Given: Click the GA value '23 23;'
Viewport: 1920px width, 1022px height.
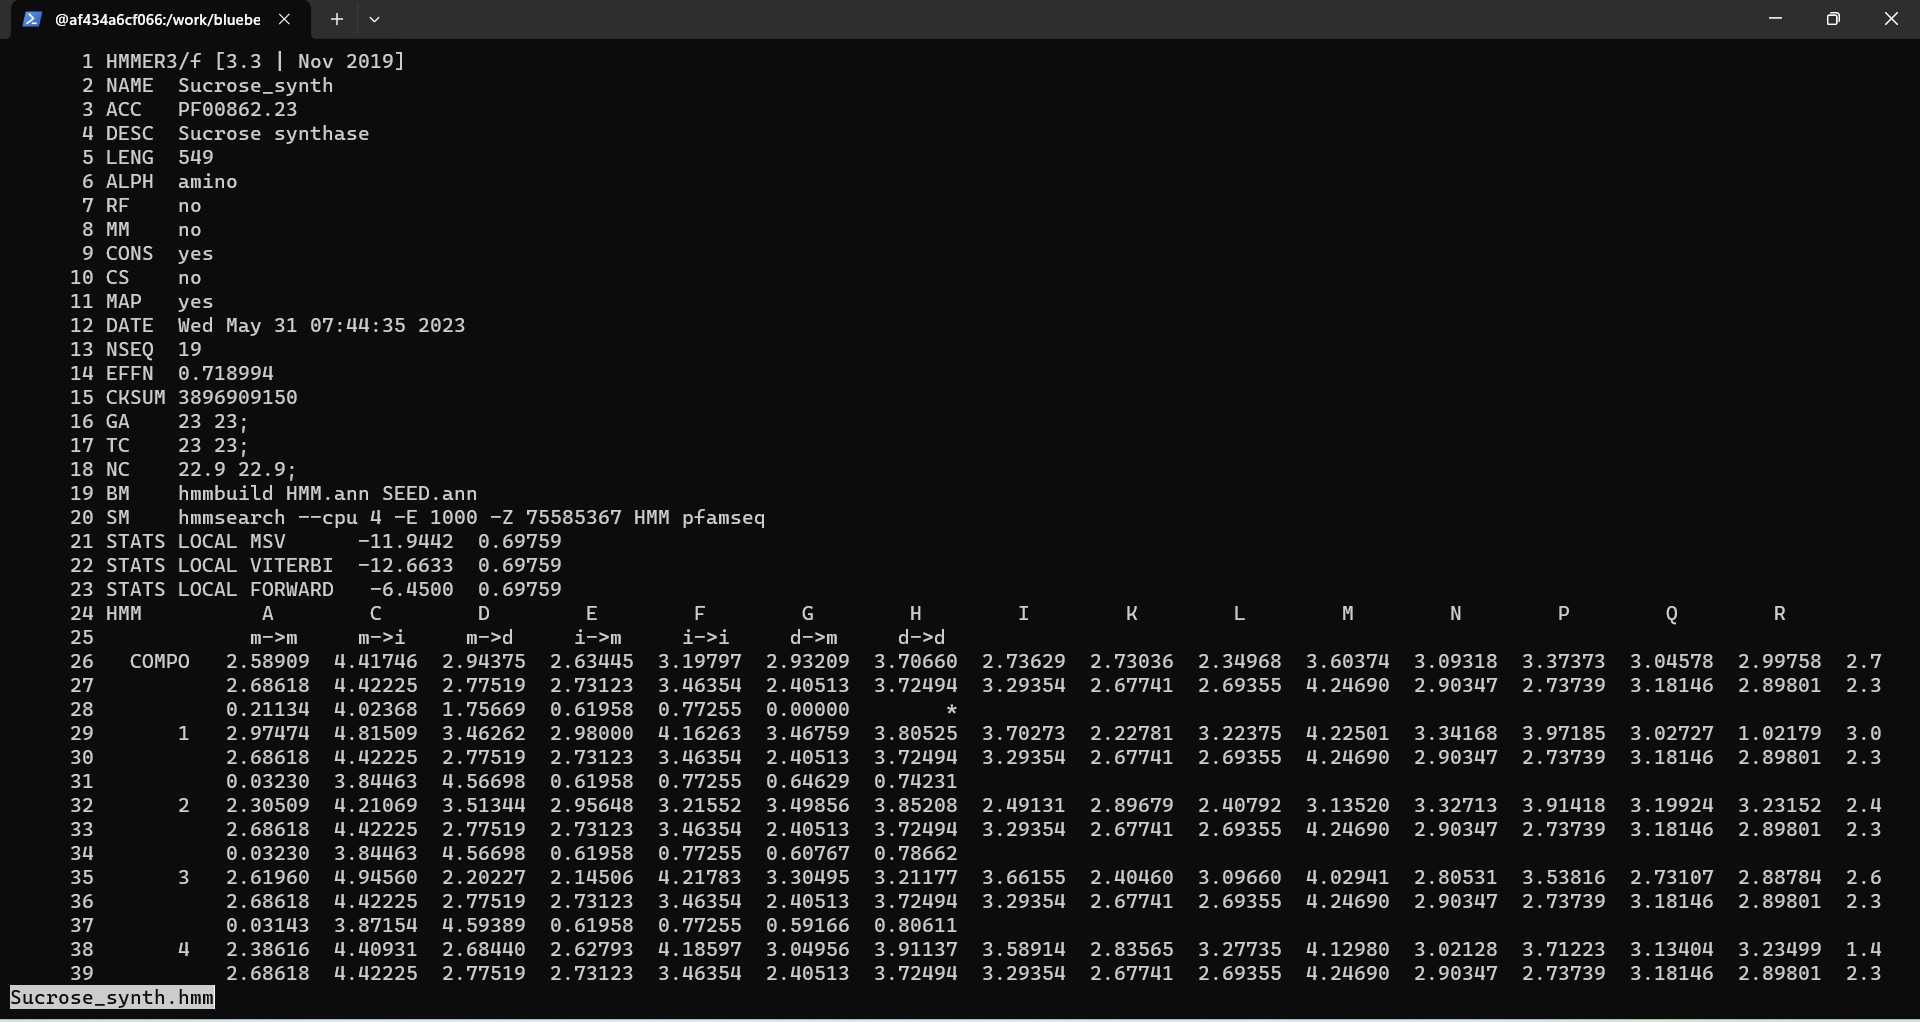Looking at the screenshot, I should point(214,421).
